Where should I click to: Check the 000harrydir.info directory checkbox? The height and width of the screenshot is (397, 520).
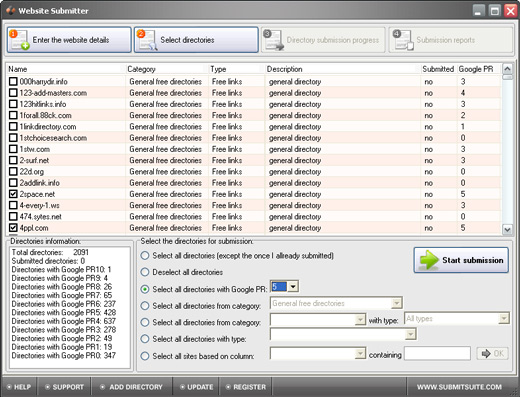(x=13, y=81)
